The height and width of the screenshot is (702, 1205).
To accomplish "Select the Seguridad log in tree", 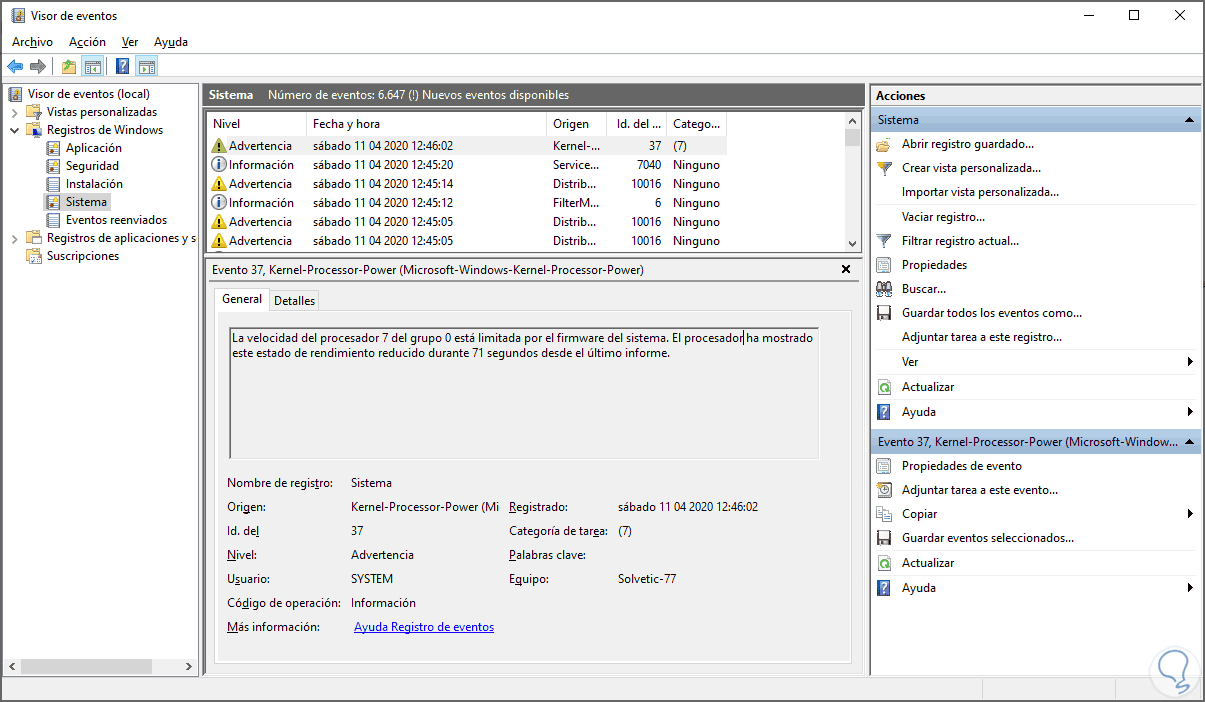I will (x=92, y=166).
